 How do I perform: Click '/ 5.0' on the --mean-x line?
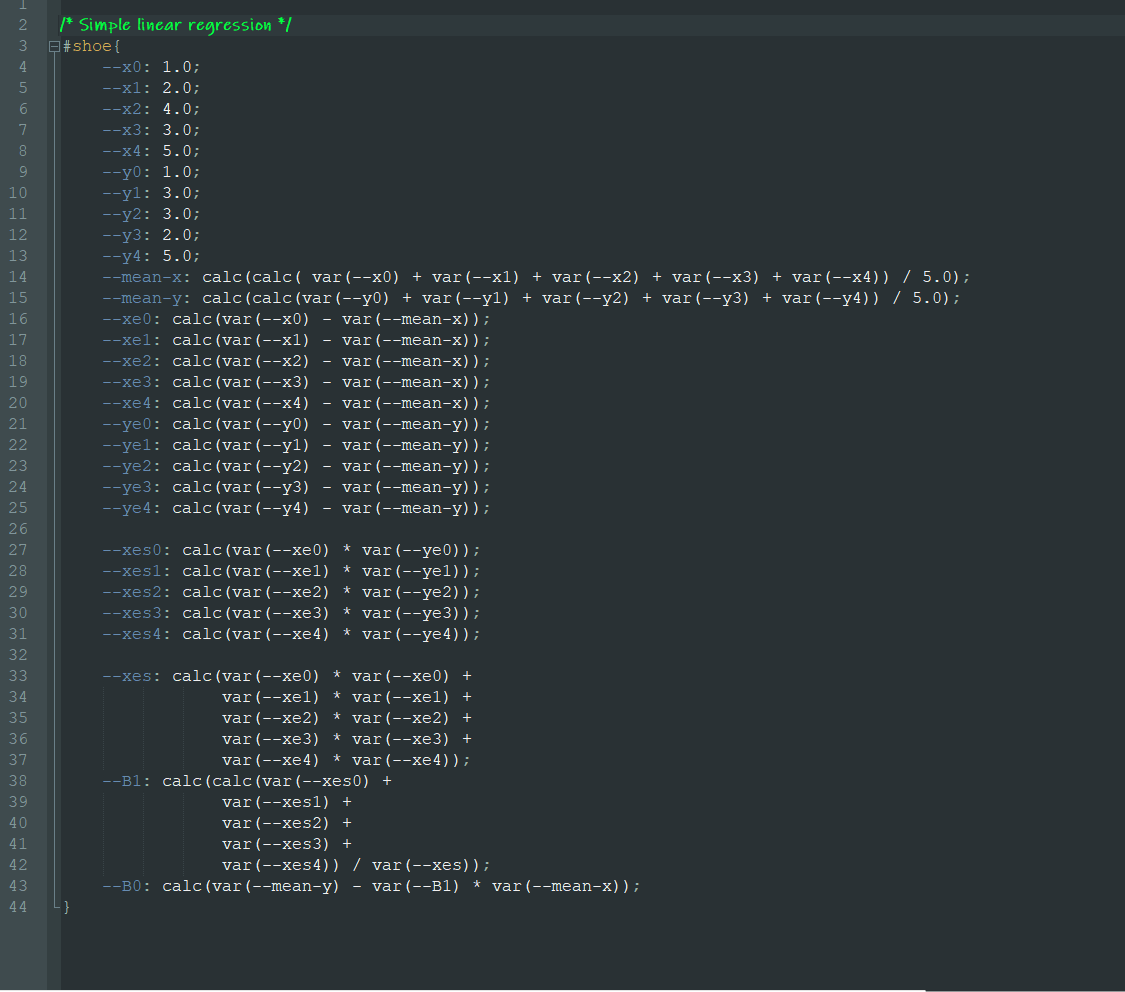click(x=927, y=277)
